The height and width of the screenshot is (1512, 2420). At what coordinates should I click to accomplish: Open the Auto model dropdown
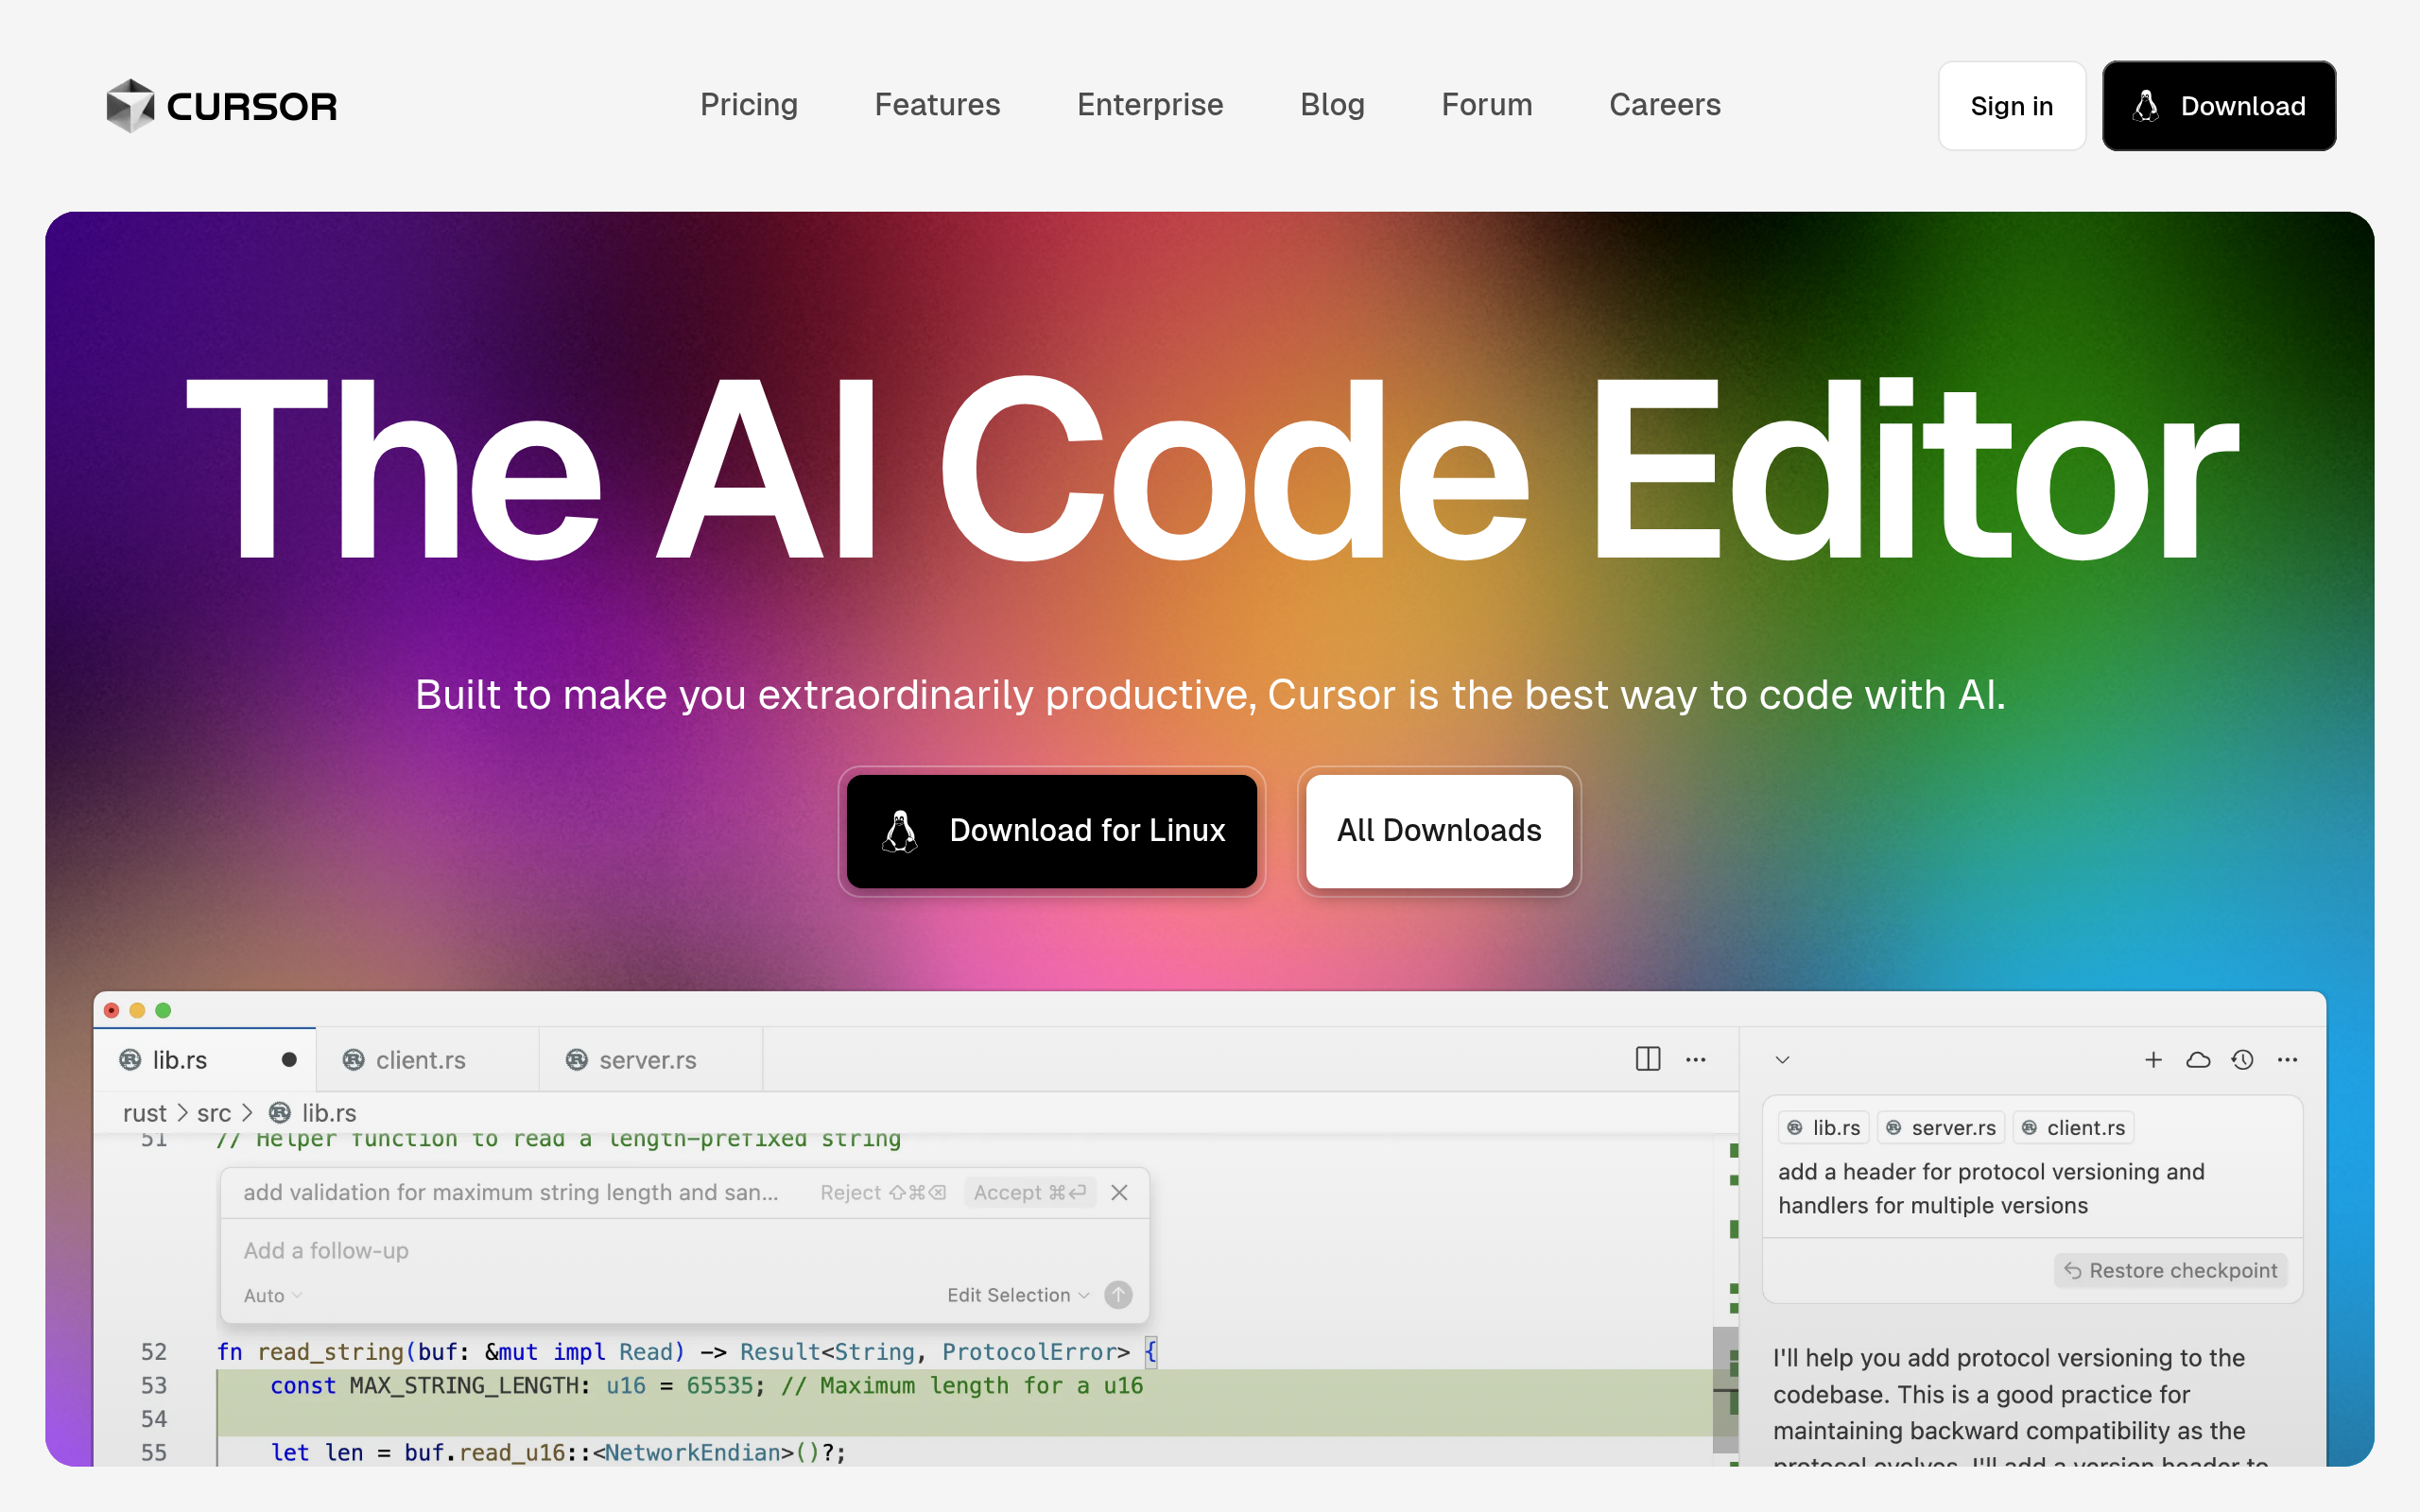[272, 1295]
